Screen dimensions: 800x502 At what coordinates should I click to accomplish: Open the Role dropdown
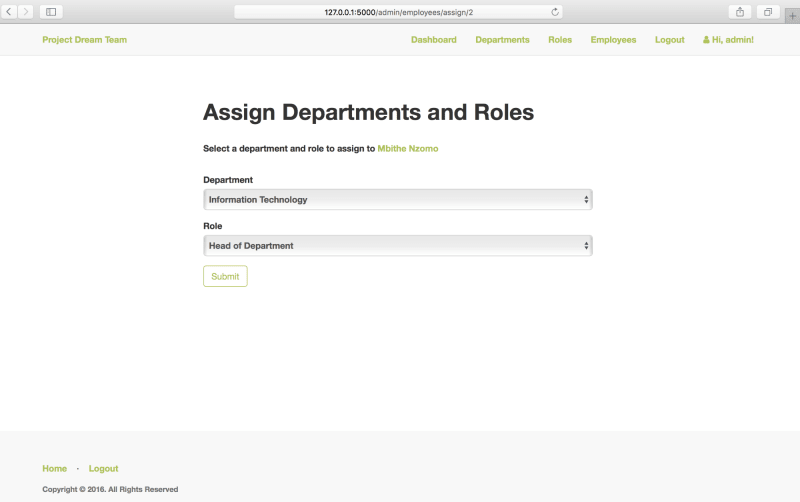pyautogui.click(x=398, y=245)
